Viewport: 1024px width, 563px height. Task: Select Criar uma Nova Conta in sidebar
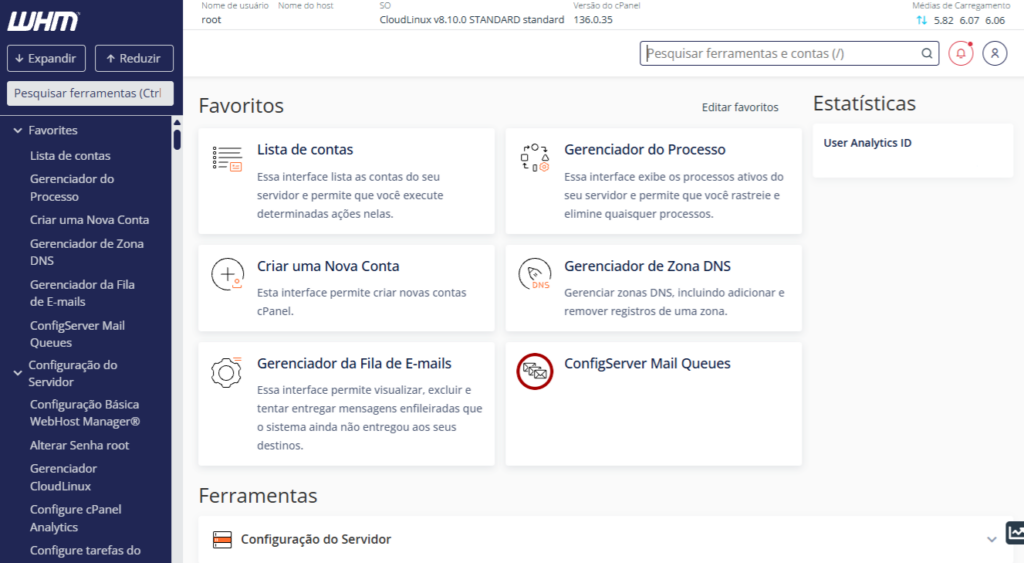pyautogui.click(x=89, y=220)
